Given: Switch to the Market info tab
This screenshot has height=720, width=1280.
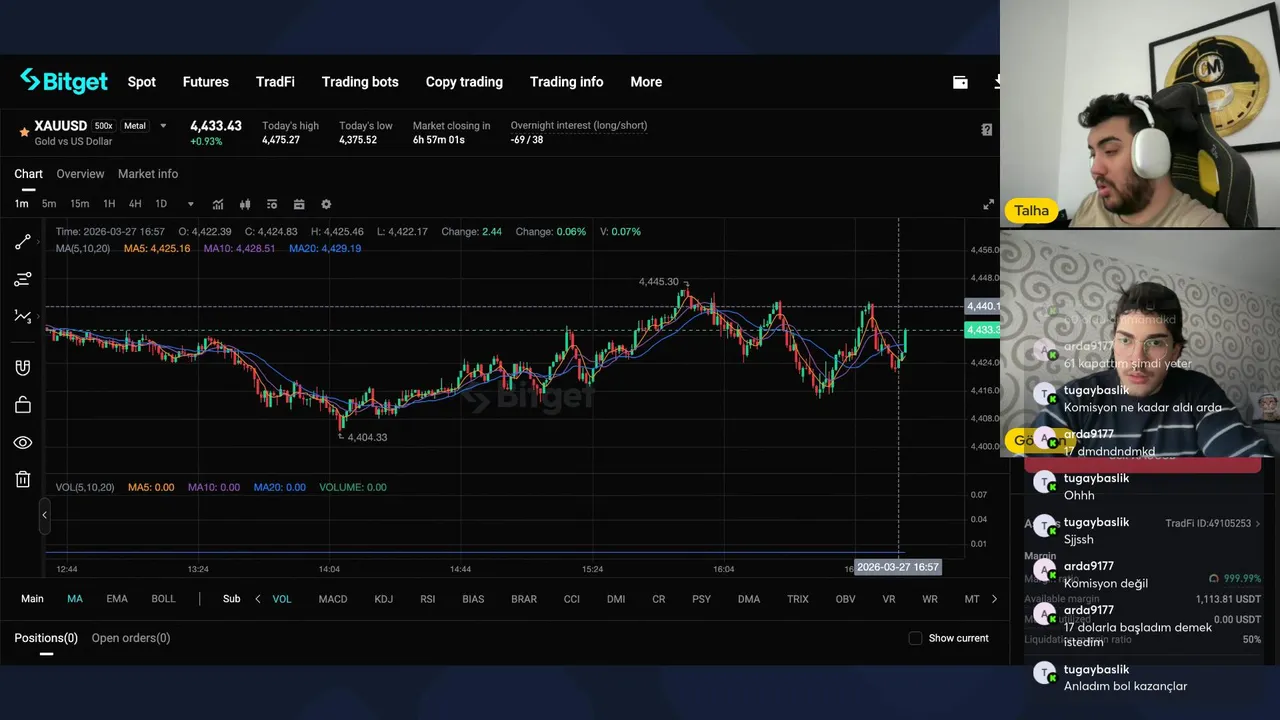Looking at the screenshot, I should [148, 174].
